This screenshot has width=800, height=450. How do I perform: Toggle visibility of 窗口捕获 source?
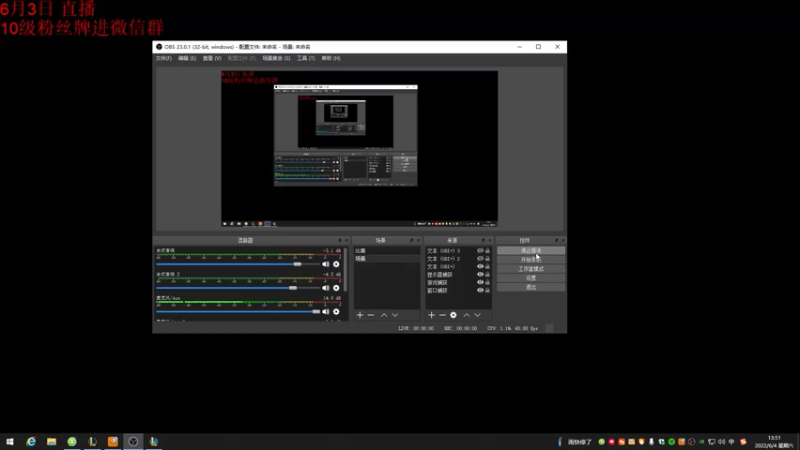pos(480,290)
